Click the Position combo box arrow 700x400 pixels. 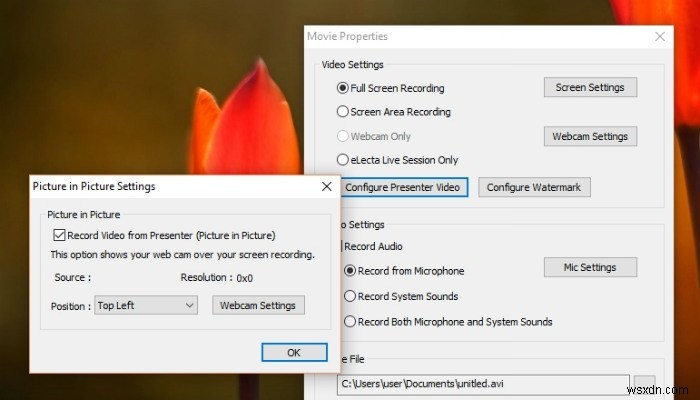click(190, 305)
